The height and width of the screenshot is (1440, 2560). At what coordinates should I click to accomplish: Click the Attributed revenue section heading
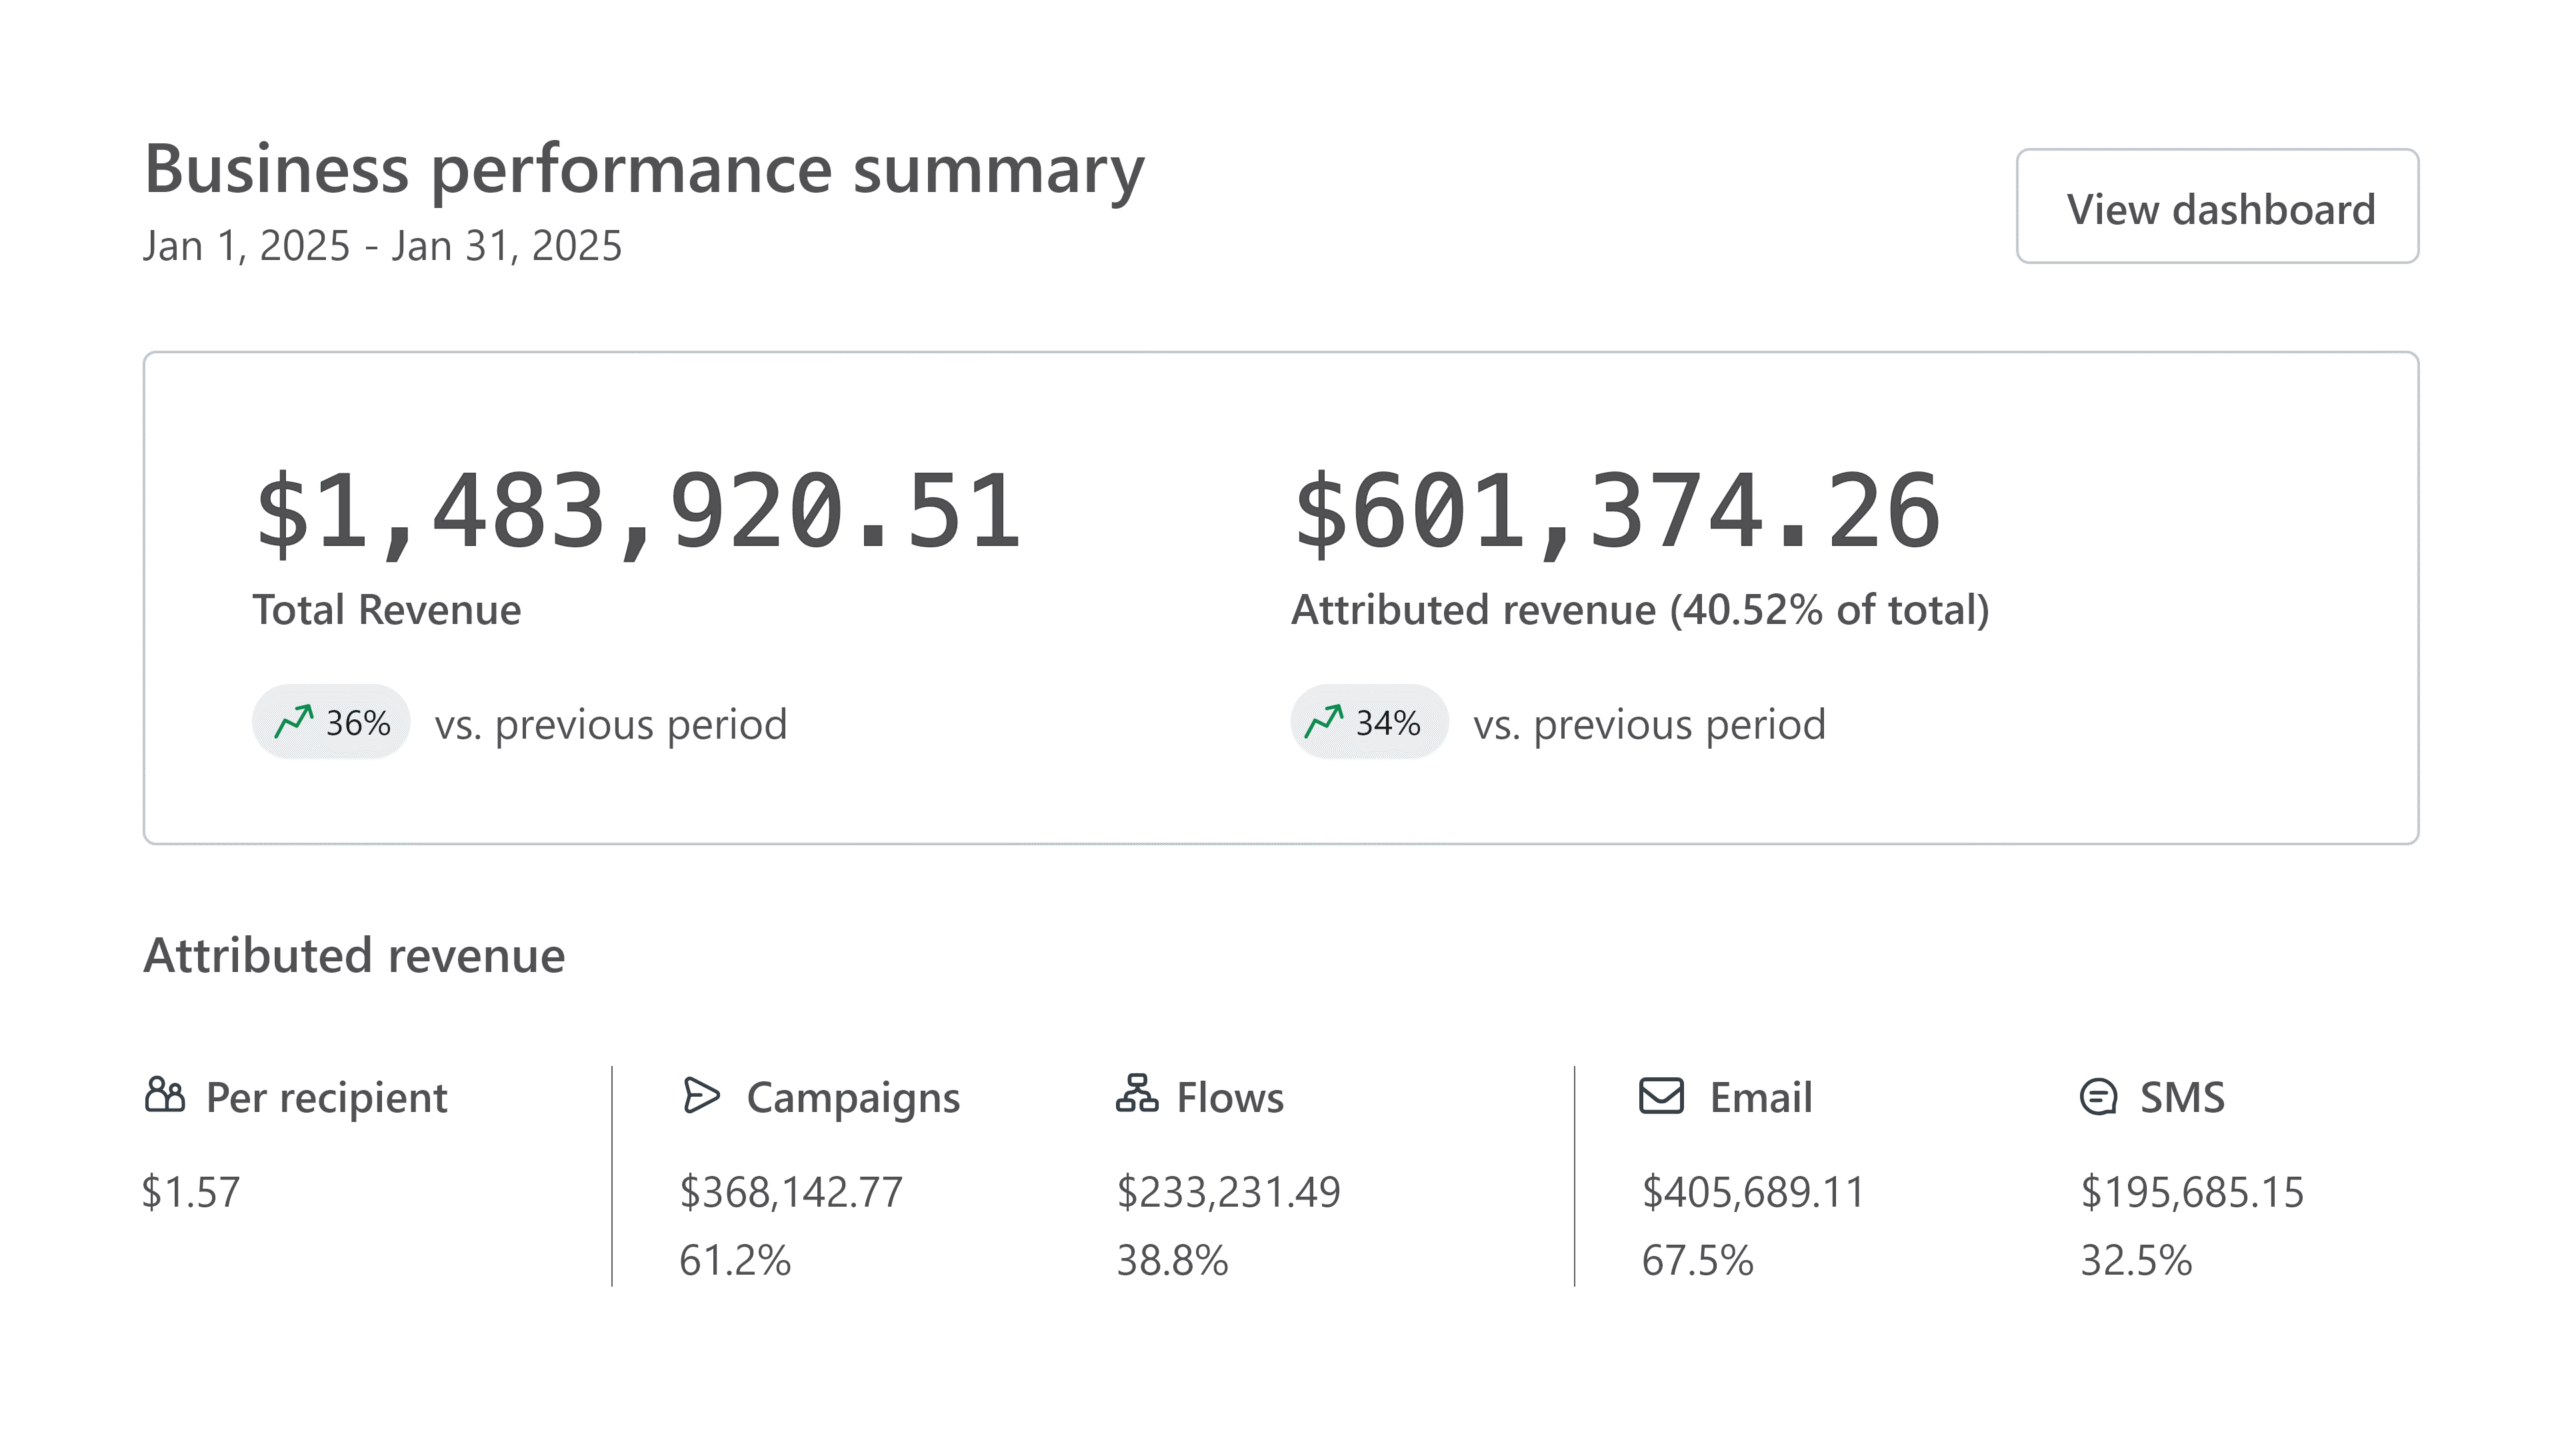pos(354,955)
